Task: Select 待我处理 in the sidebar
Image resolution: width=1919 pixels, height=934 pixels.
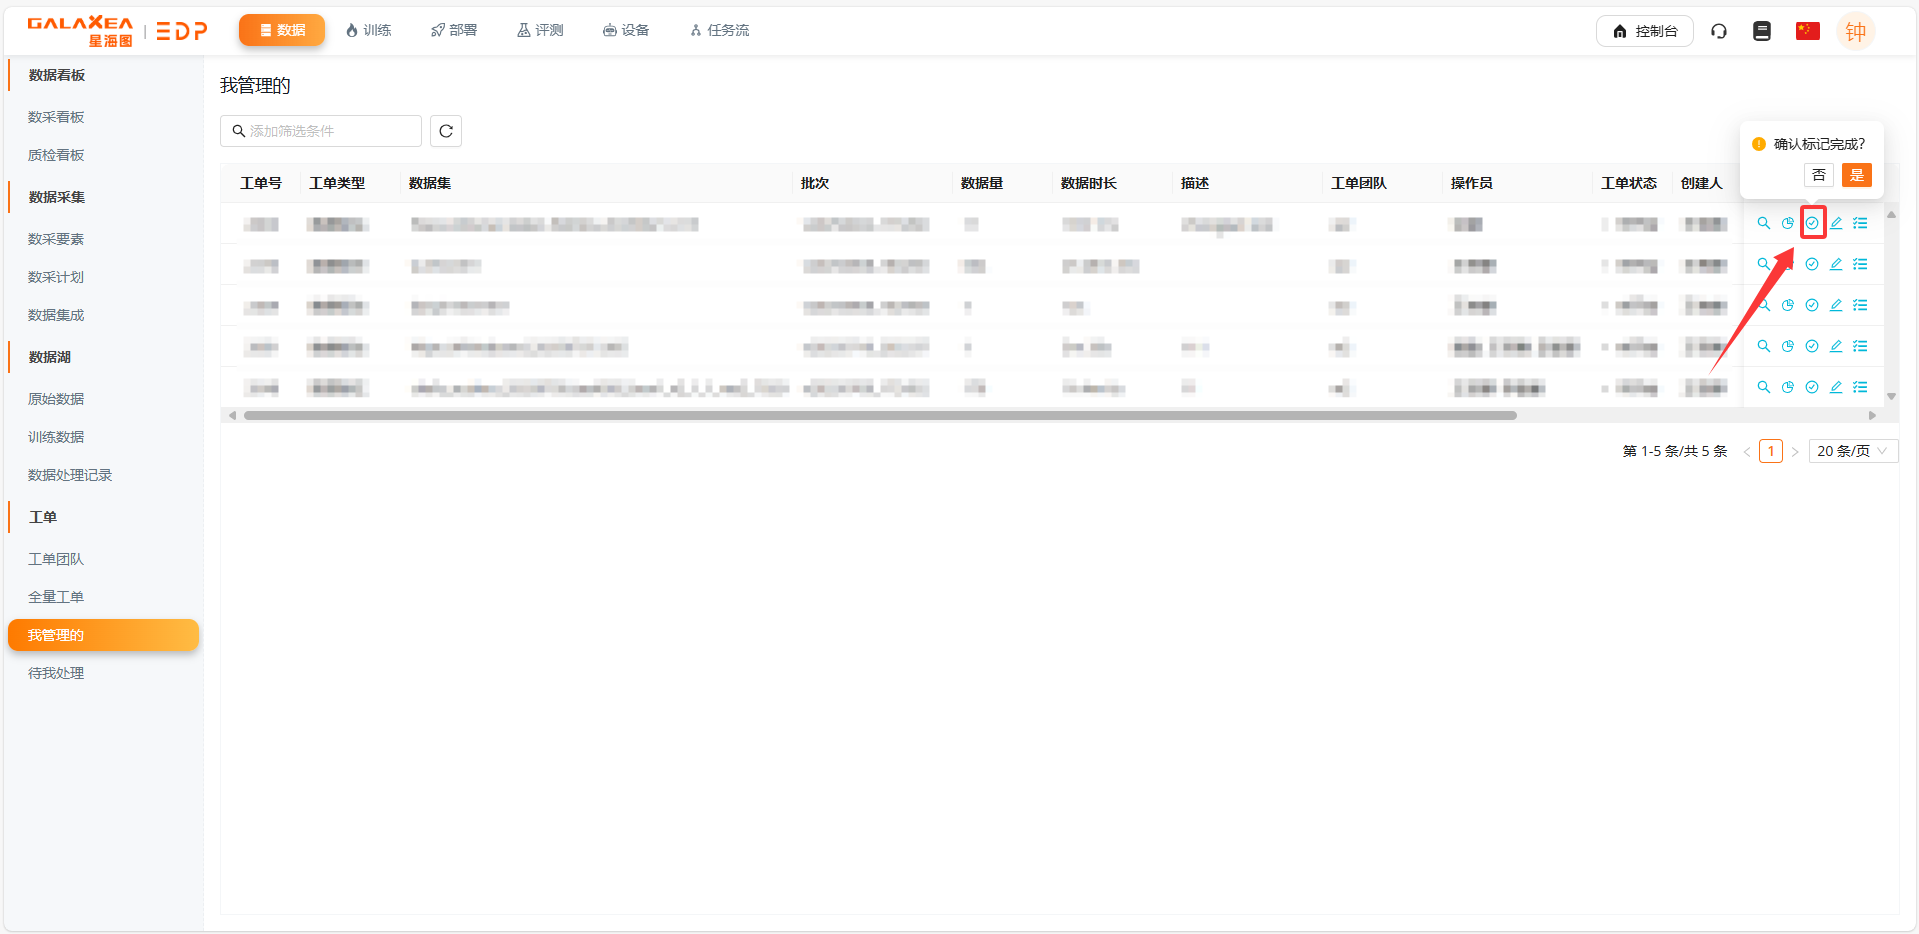Action: (56, 673)
